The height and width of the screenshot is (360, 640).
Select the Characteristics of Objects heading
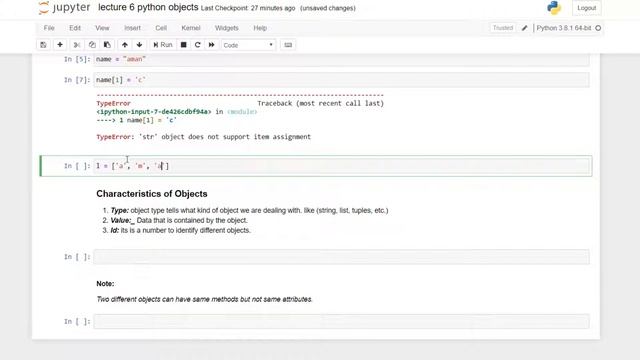(x=152, y=194)
